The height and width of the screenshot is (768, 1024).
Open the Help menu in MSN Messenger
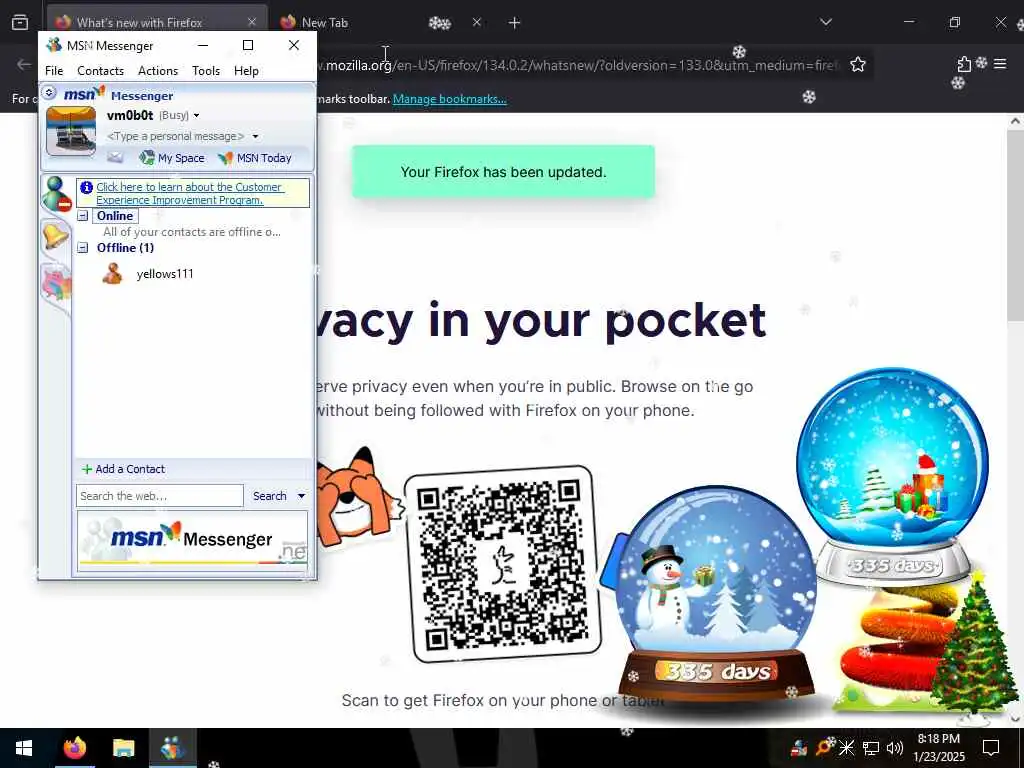tap(246, 71)
